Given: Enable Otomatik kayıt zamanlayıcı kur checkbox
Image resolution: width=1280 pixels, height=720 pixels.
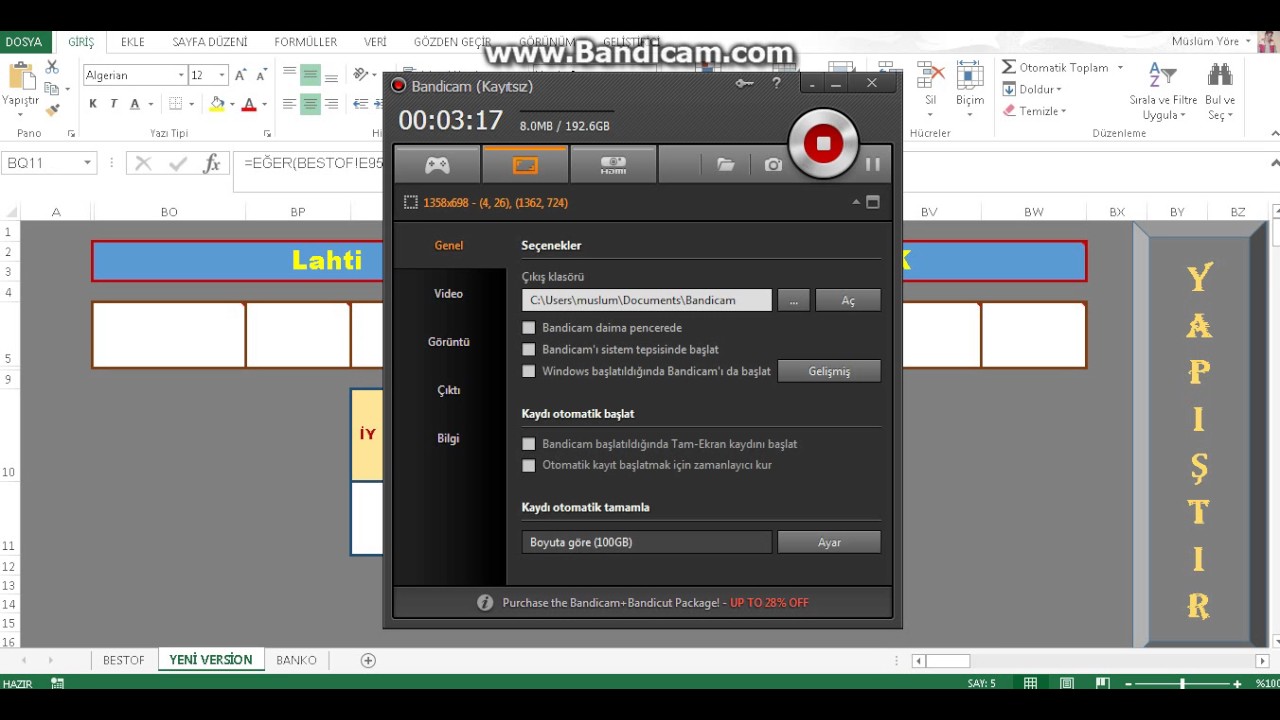Looking at the screenshot, I should pos(529,465).
